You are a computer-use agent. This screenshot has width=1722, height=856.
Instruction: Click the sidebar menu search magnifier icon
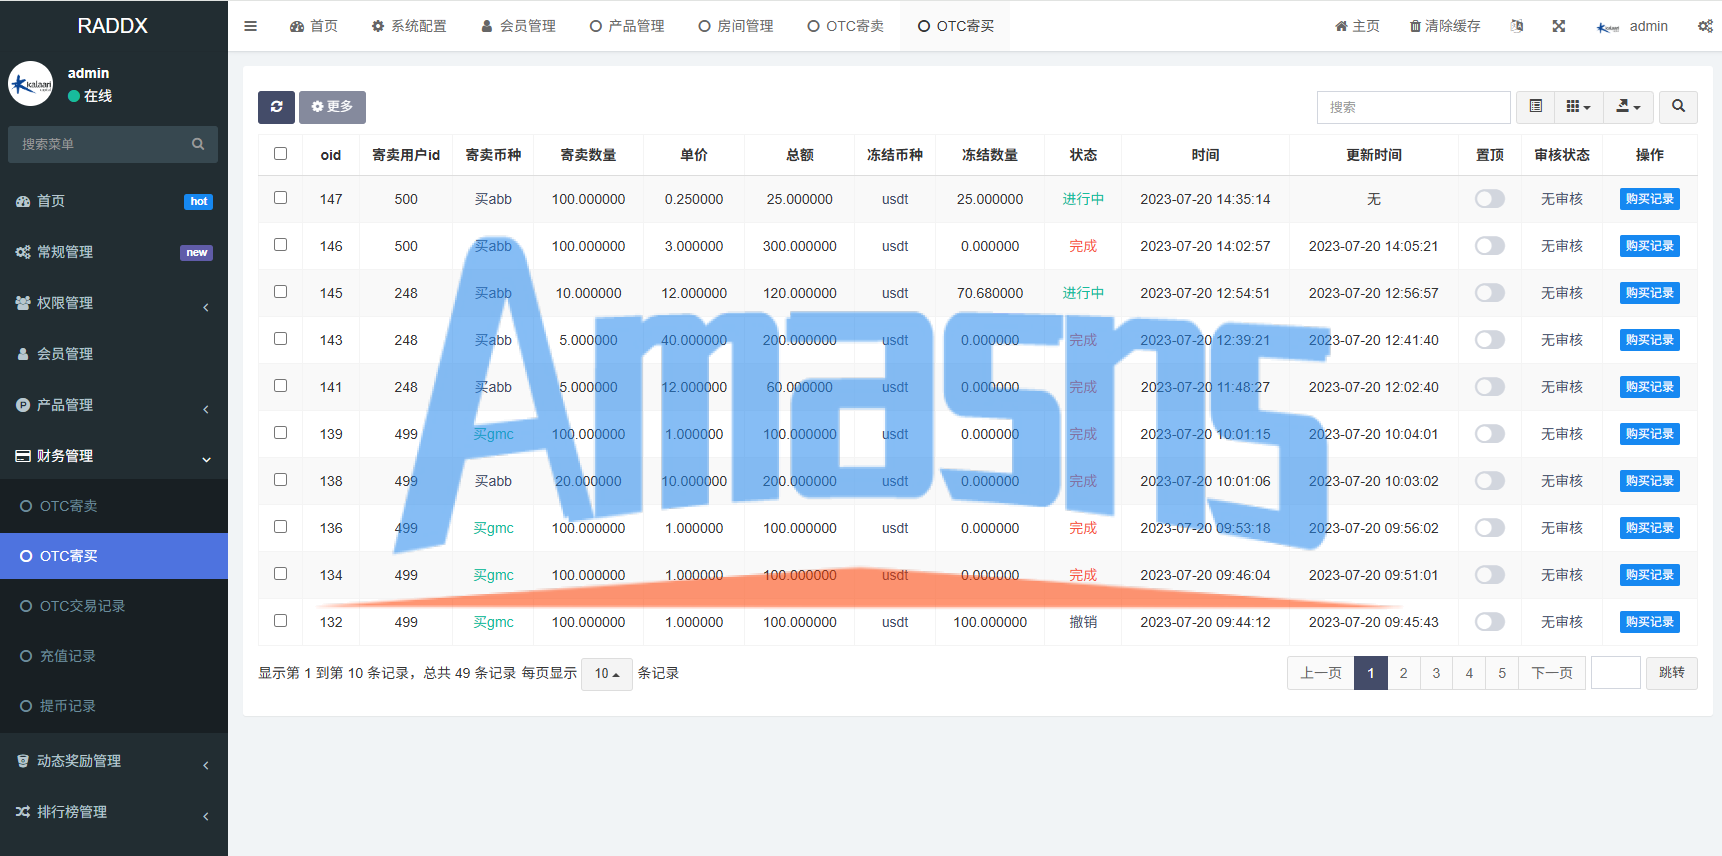198,144
